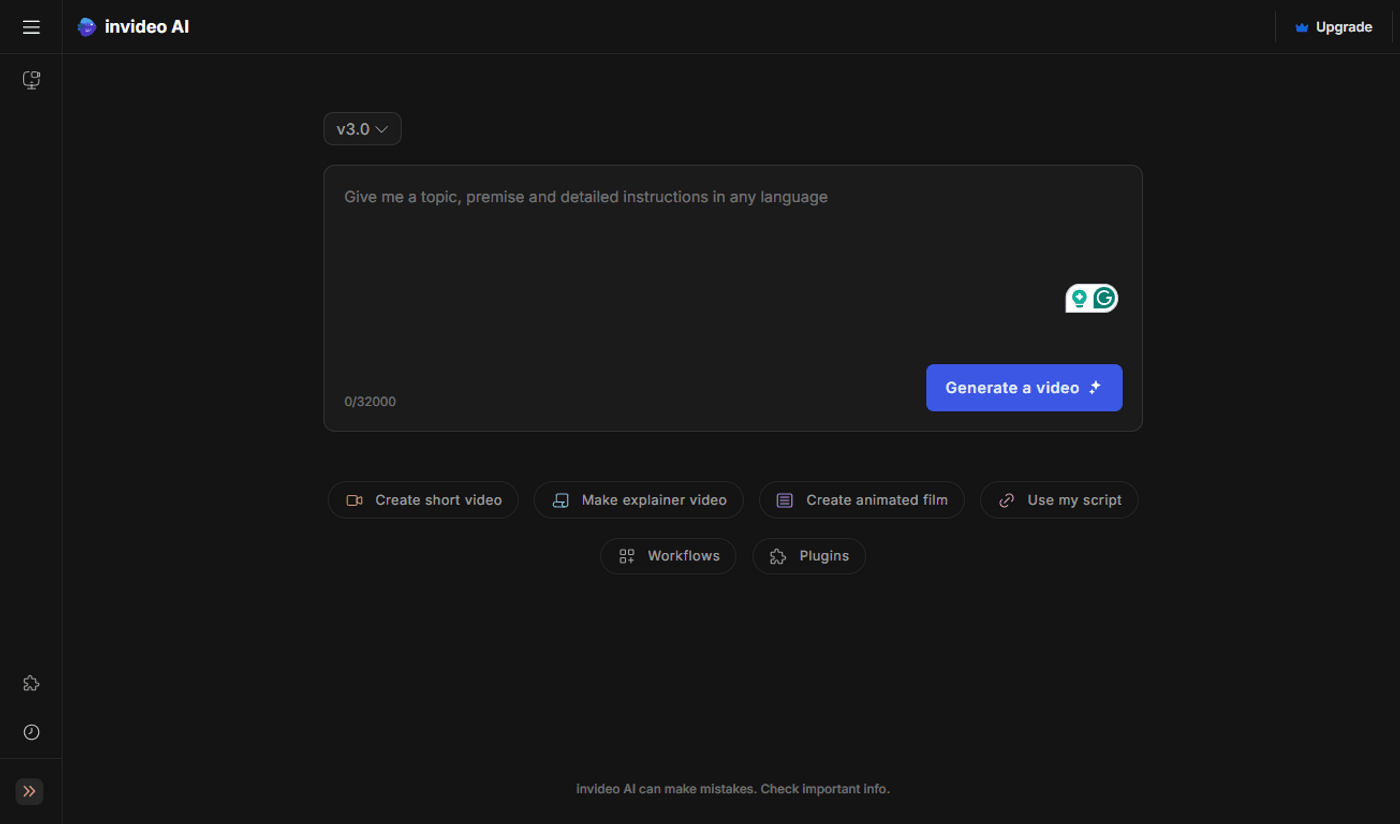Select the workspace icon in the sidebar
The image size is (1400, 824).
(x=31, y=80)
